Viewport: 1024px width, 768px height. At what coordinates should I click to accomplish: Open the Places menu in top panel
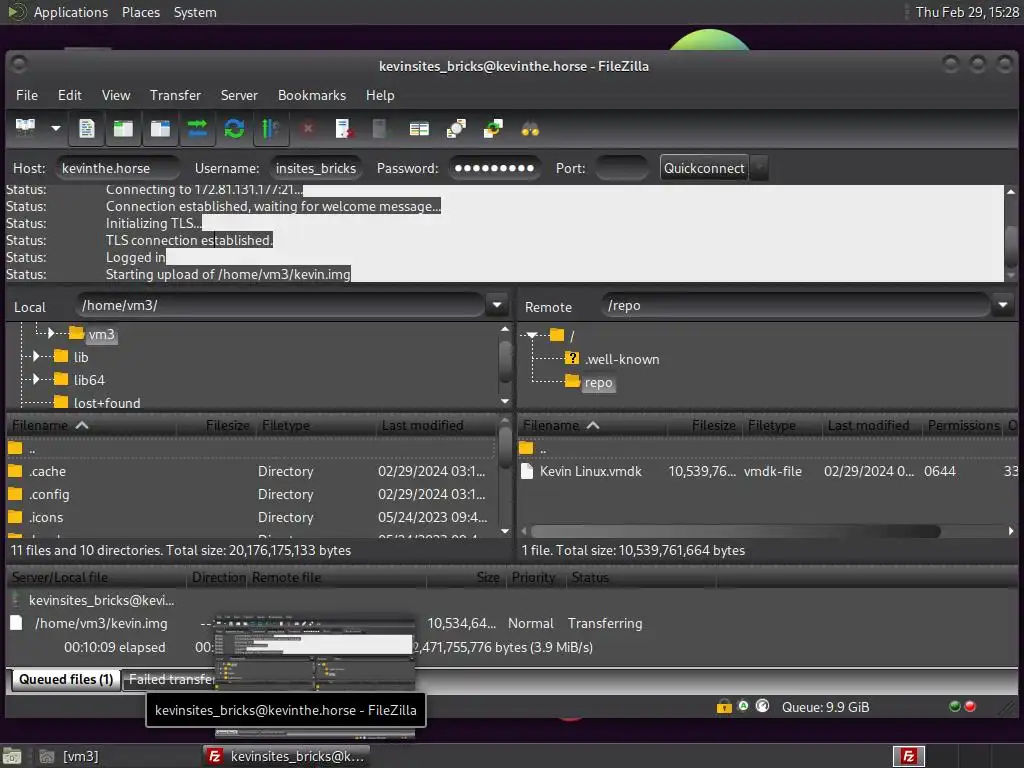pos(140,12)
